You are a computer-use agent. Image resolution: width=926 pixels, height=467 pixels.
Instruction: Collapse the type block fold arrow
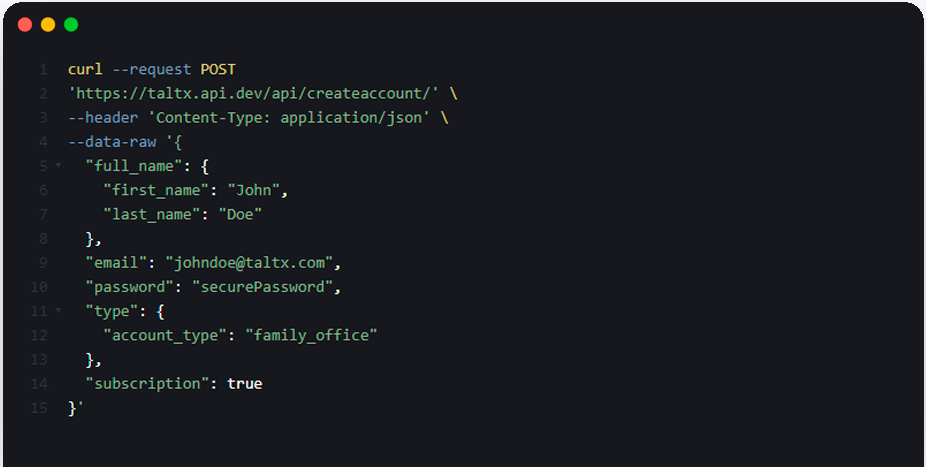[58, 310]
